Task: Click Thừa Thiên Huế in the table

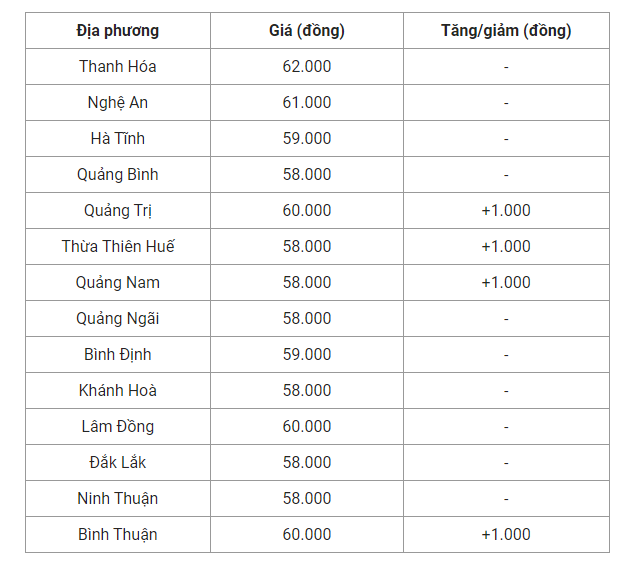Action: click(117, 247)
